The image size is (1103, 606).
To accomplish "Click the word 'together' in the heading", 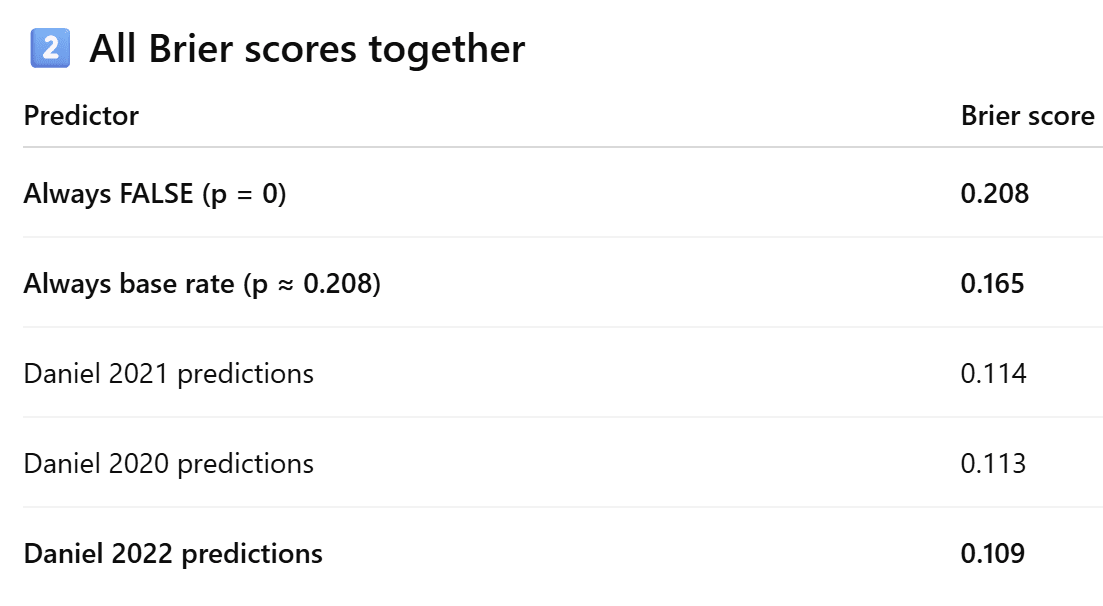I will (447, 50).
